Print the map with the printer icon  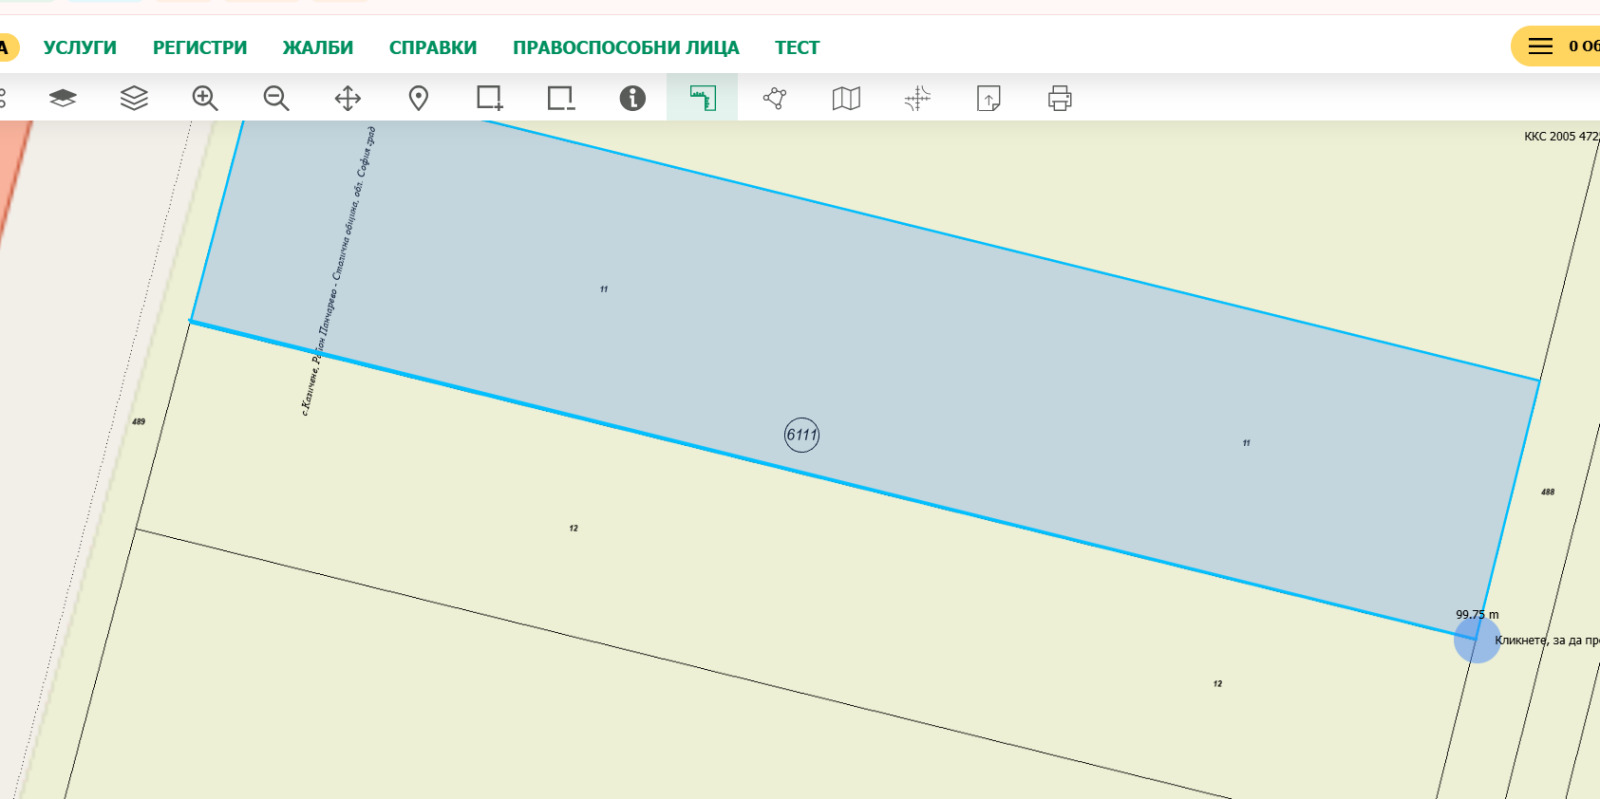[x=1060, y=98]
